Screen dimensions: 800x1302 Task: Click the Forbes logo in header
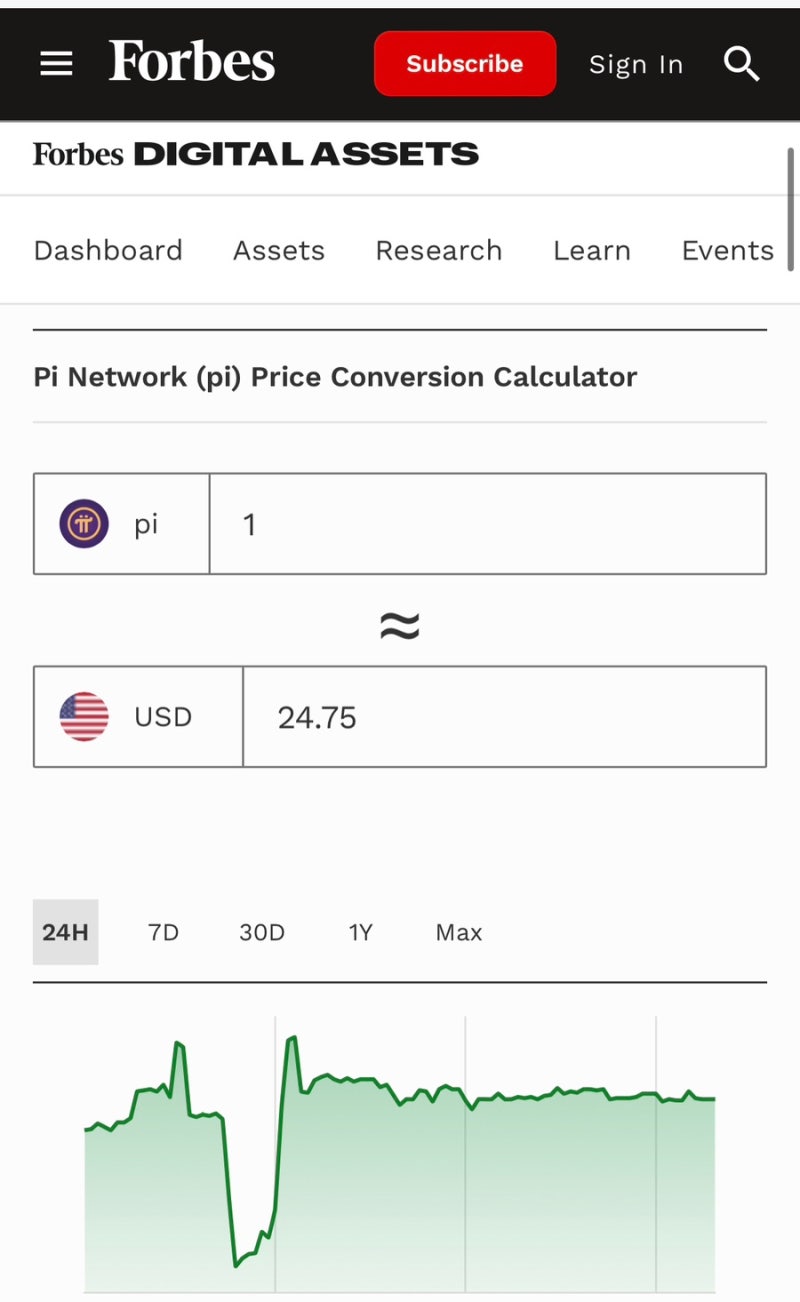coord(192,62)
